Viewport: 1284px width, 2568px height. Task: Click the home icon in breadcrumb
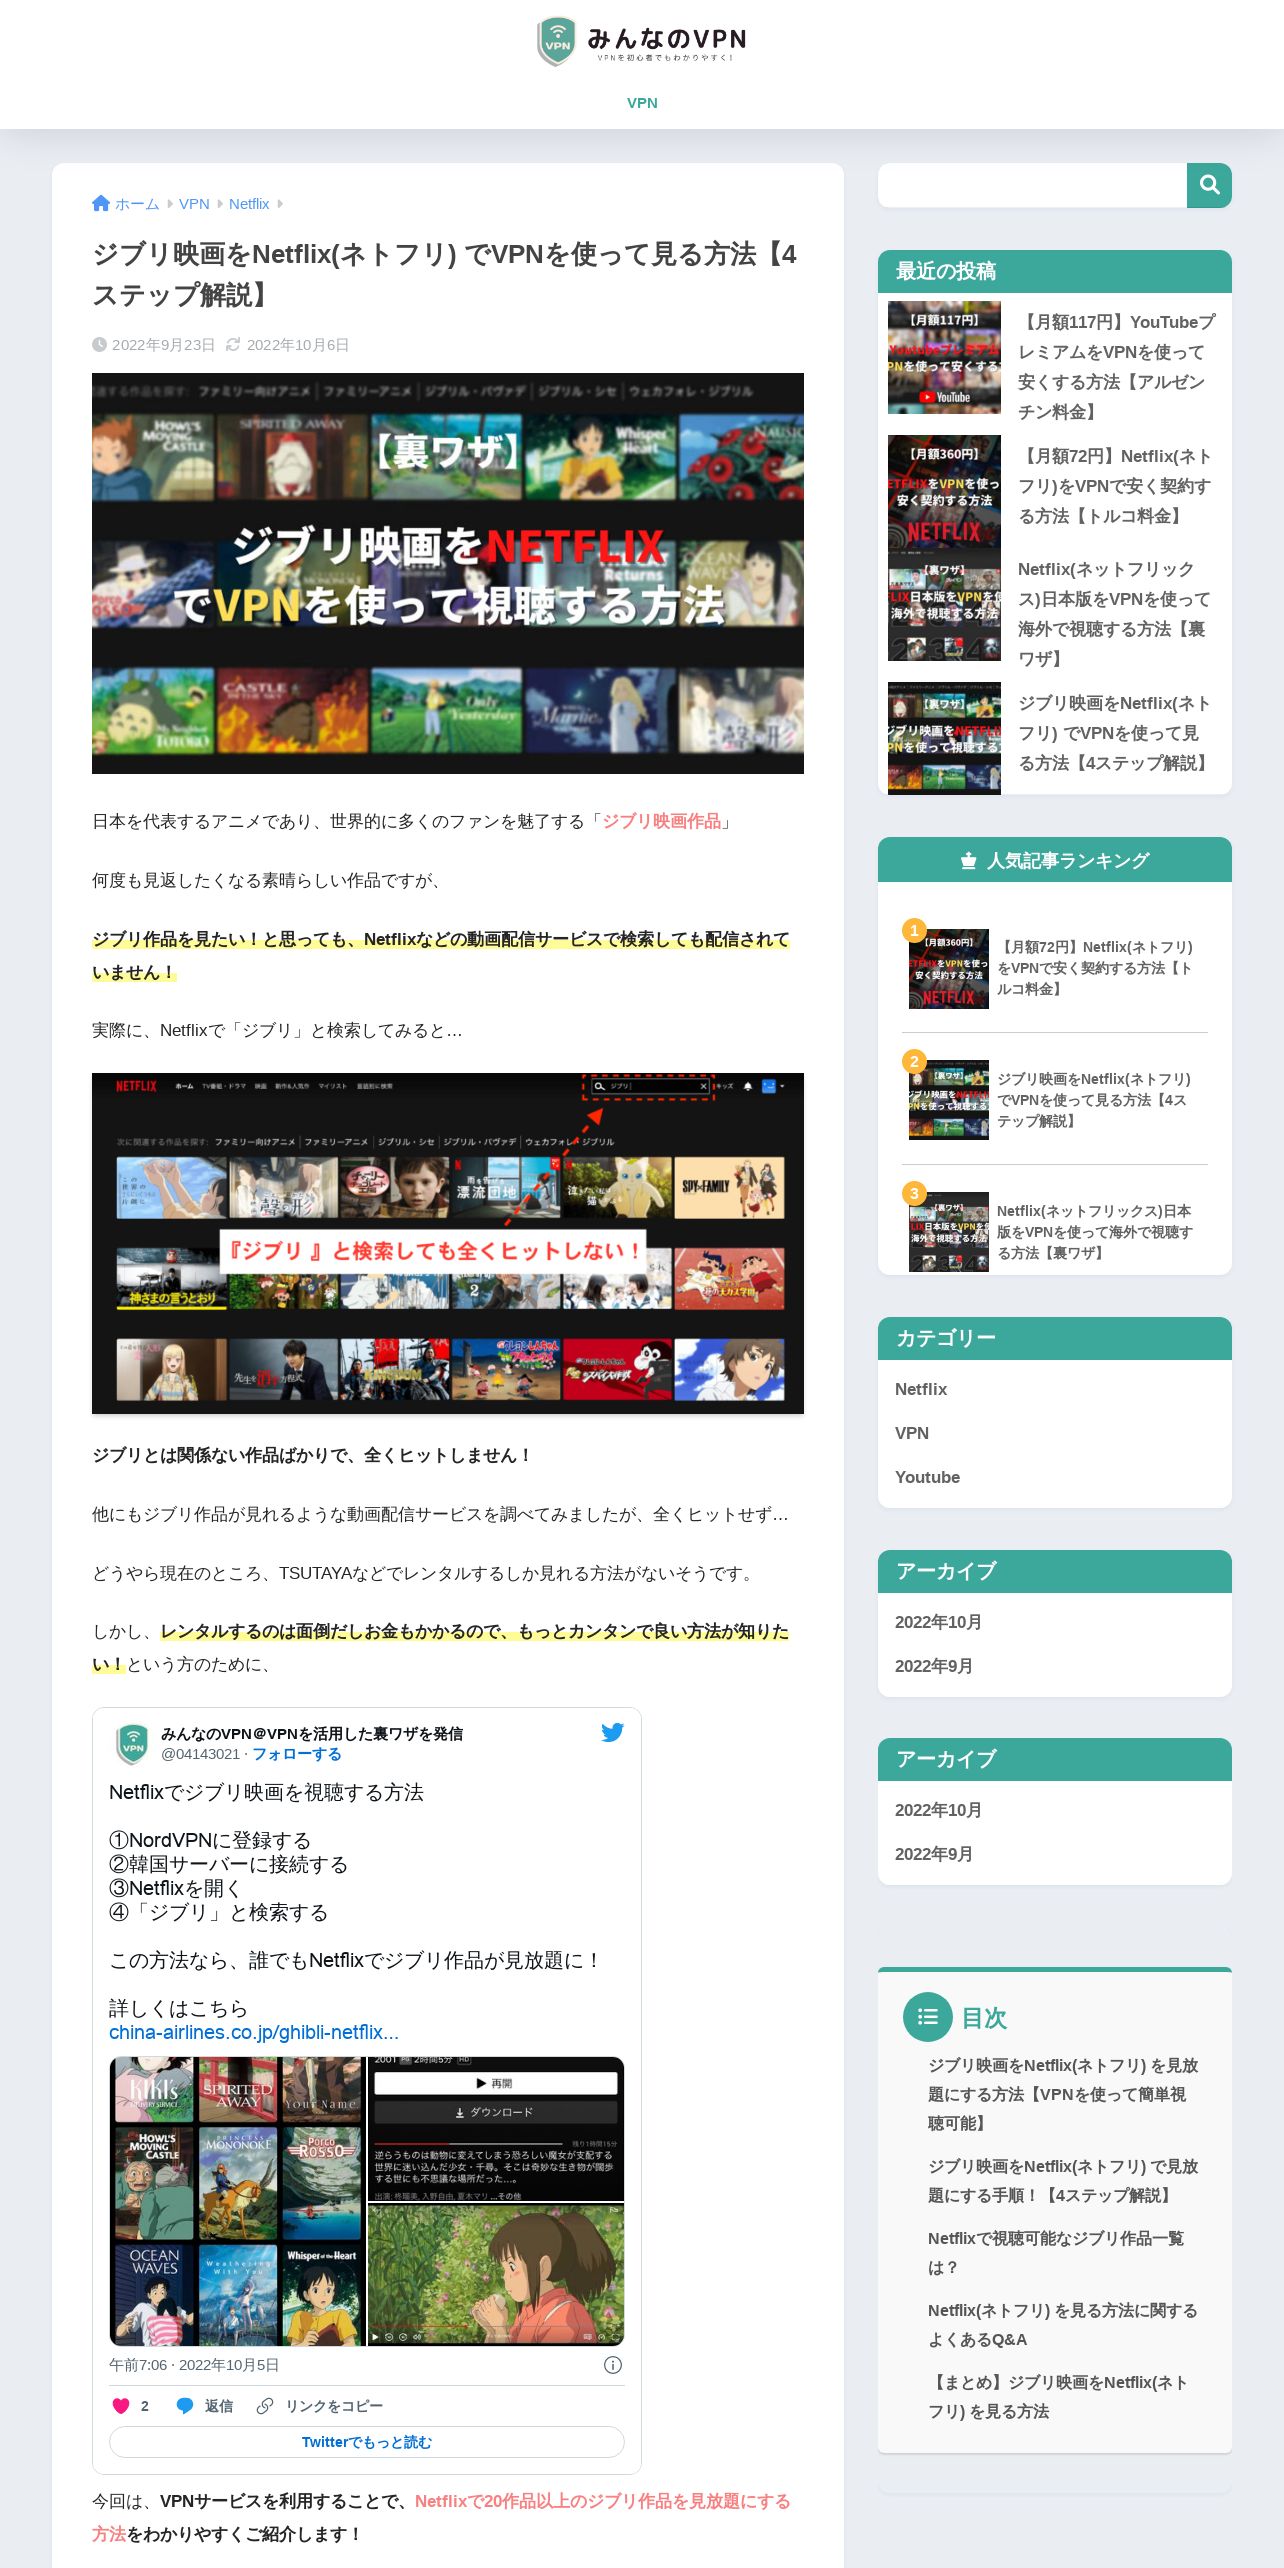[101, 203]
